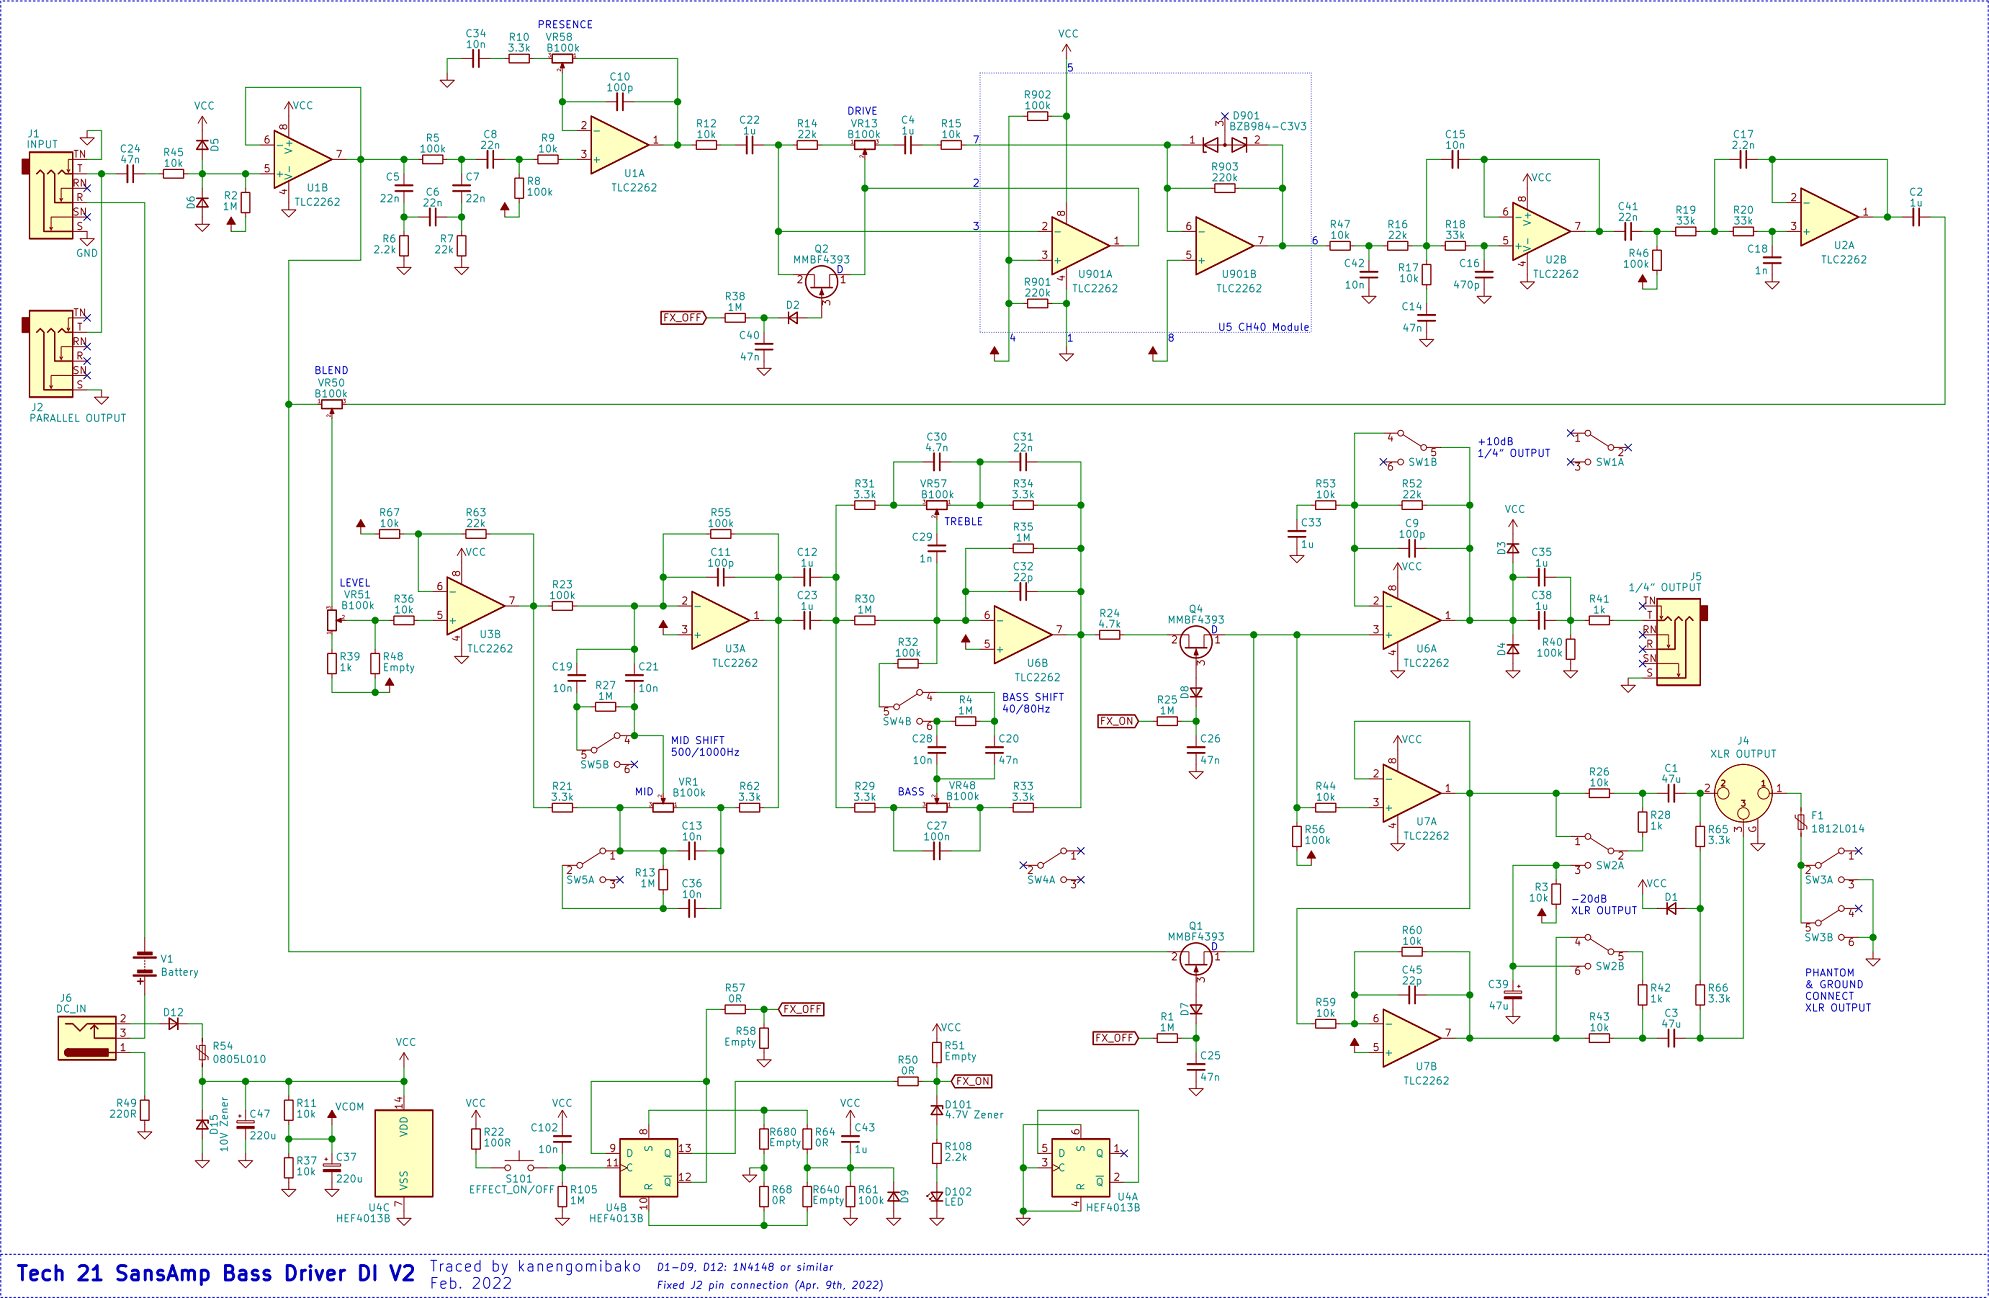Image resolution: width=1989 pixels, height=1298 pixels.
Task: Click the "LEVEL" control label
Action: 355,583
